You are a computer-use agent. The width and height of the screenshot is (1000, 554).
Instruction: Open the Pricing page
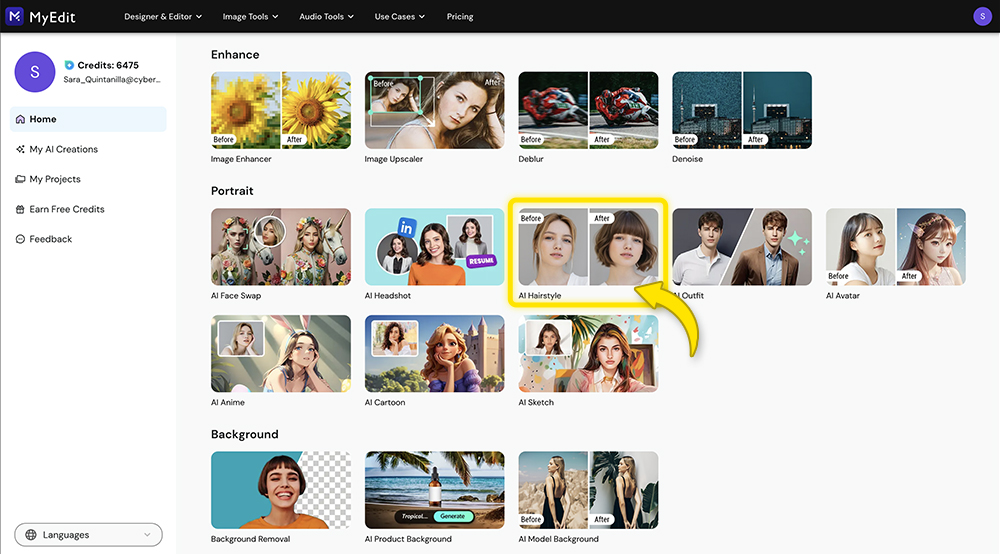460,17
